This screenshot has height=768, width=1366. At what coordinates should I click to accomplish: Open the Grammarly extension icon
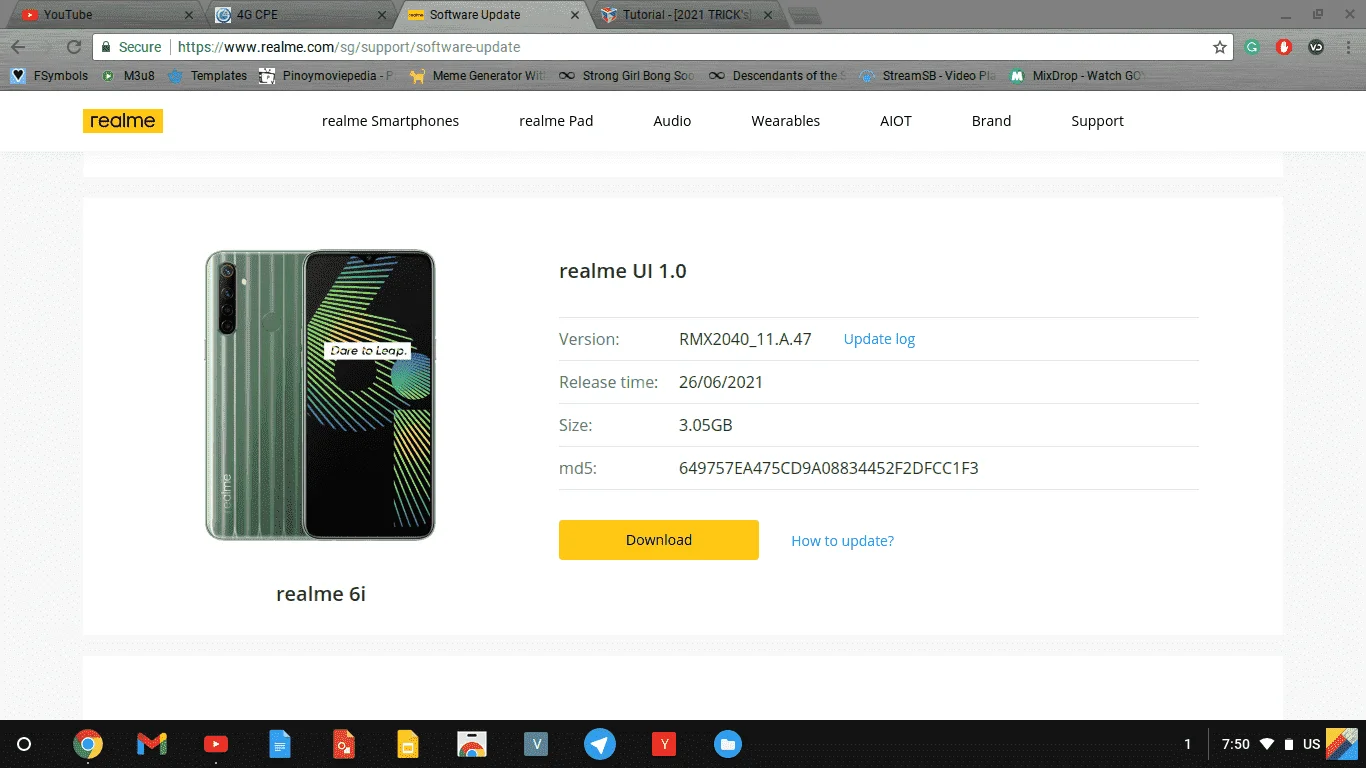1252,47
